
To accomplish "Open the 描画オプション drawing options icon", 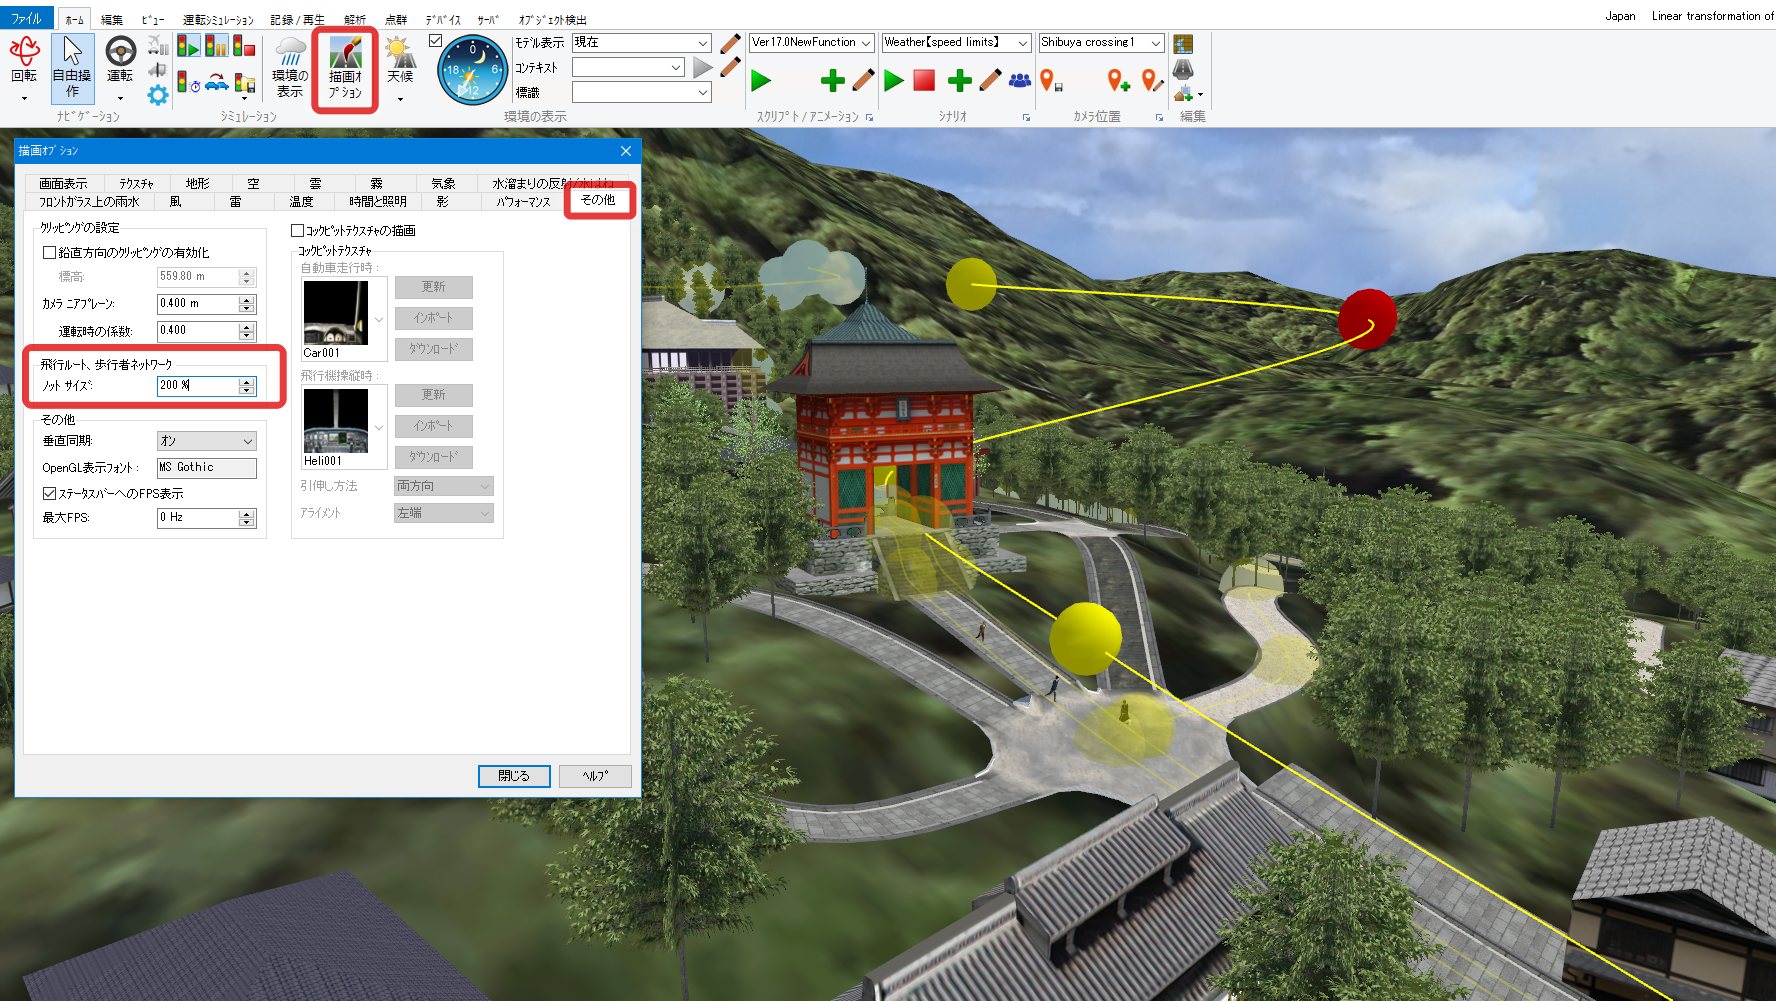I will (x=345, y=68).
